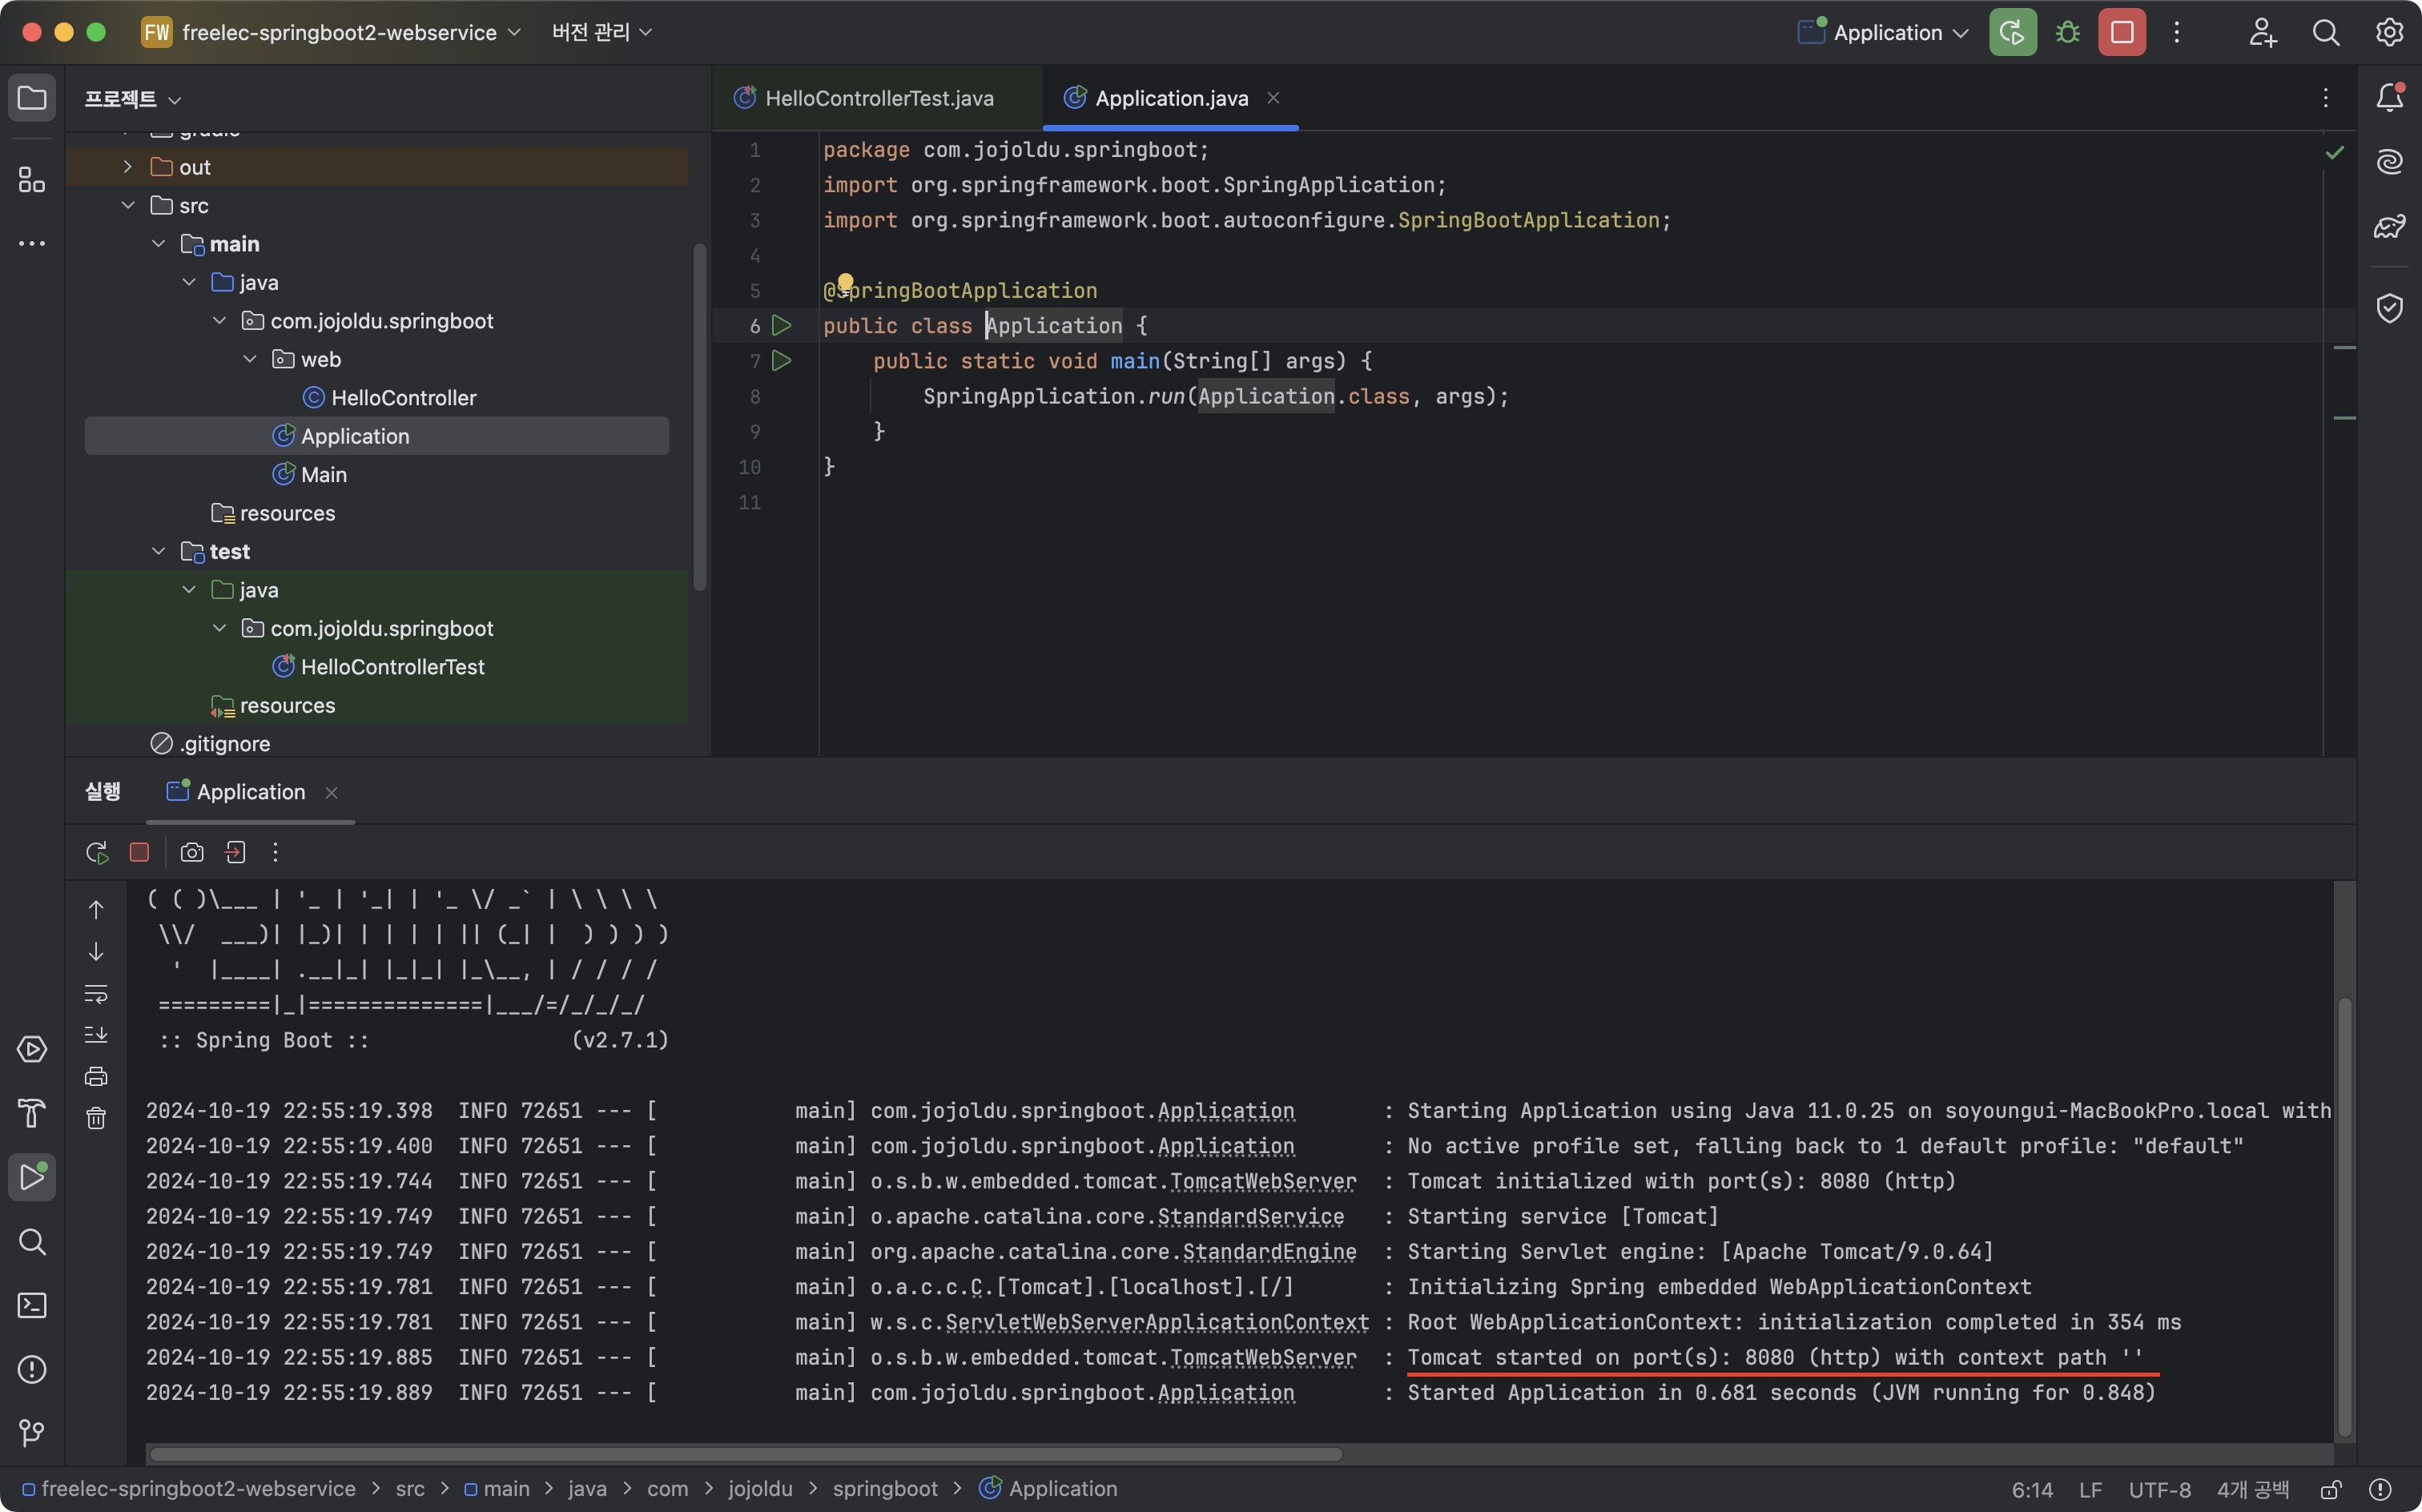The image size is (2422, 1512).
Task: Open the Notifications bell icon
Action: click(x=2389, y=97)
